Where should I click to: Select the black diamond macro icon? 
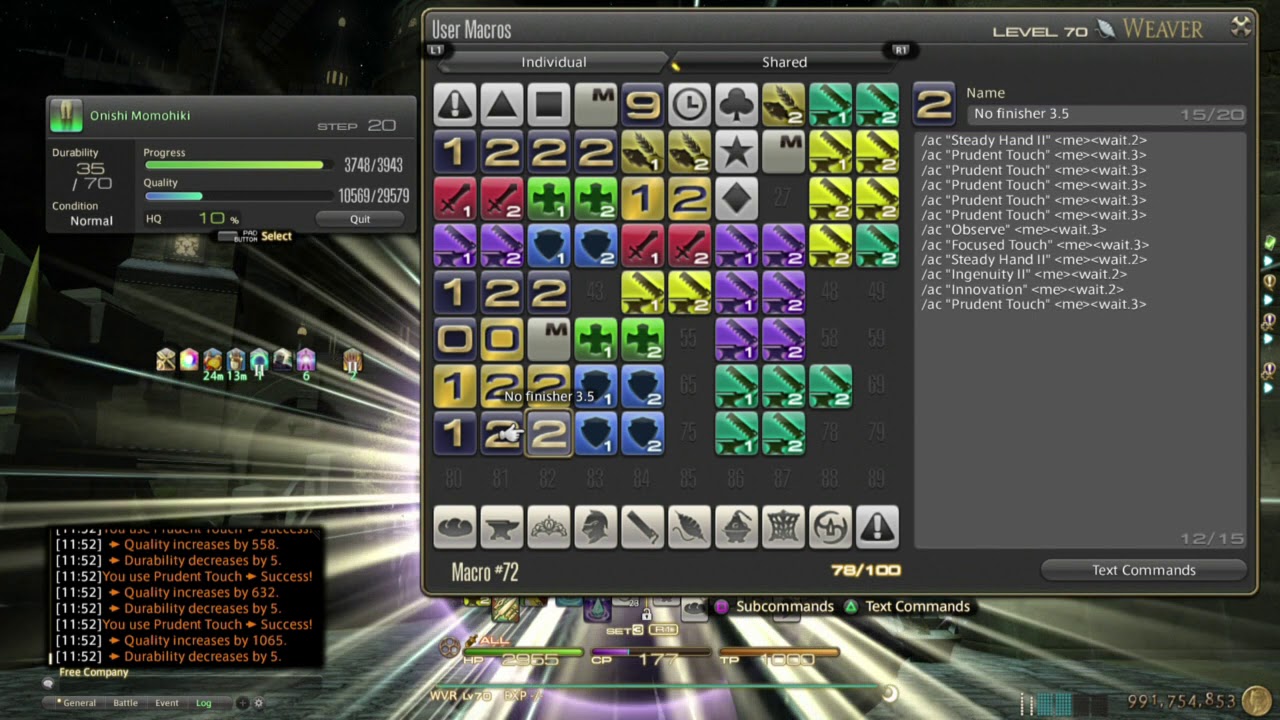click(737, 198)
